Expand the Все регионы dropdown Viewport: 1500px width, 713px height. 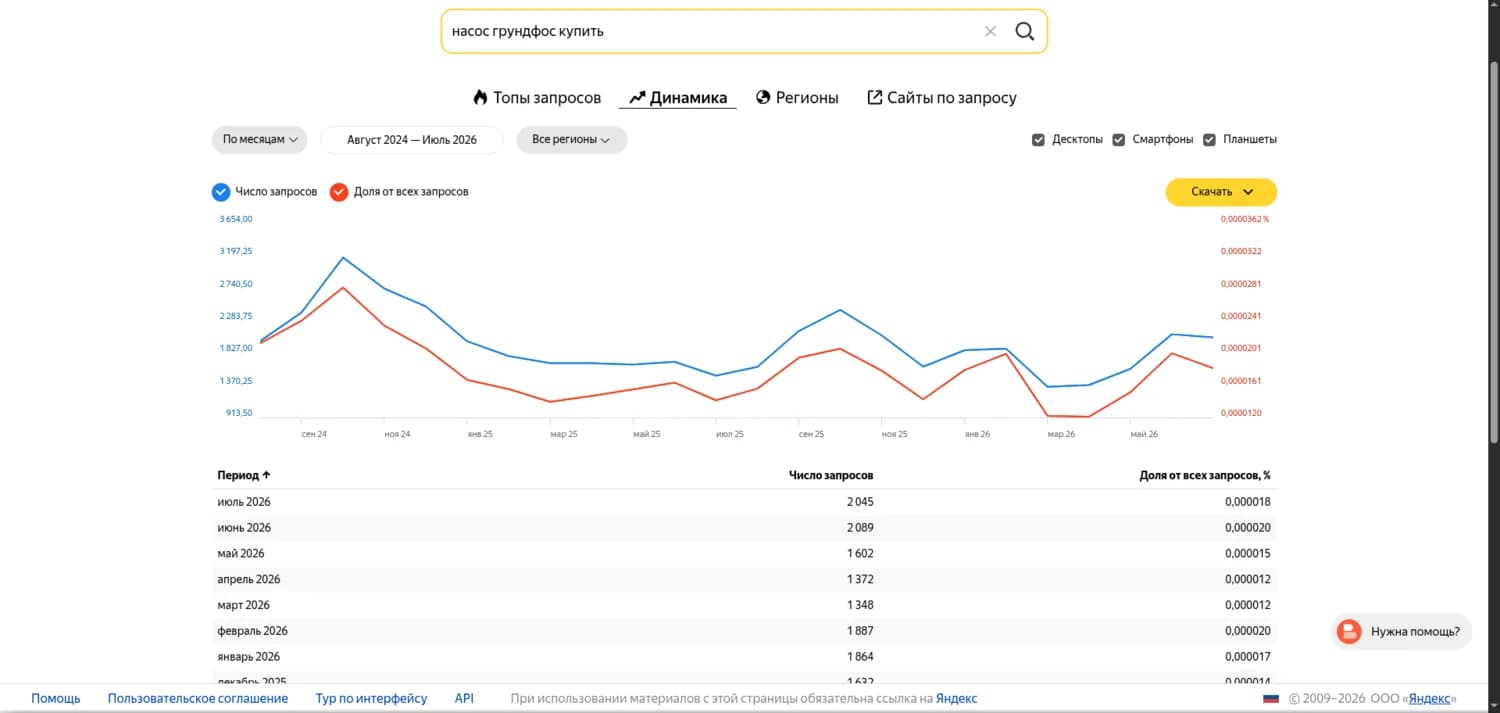pos(571,140)
